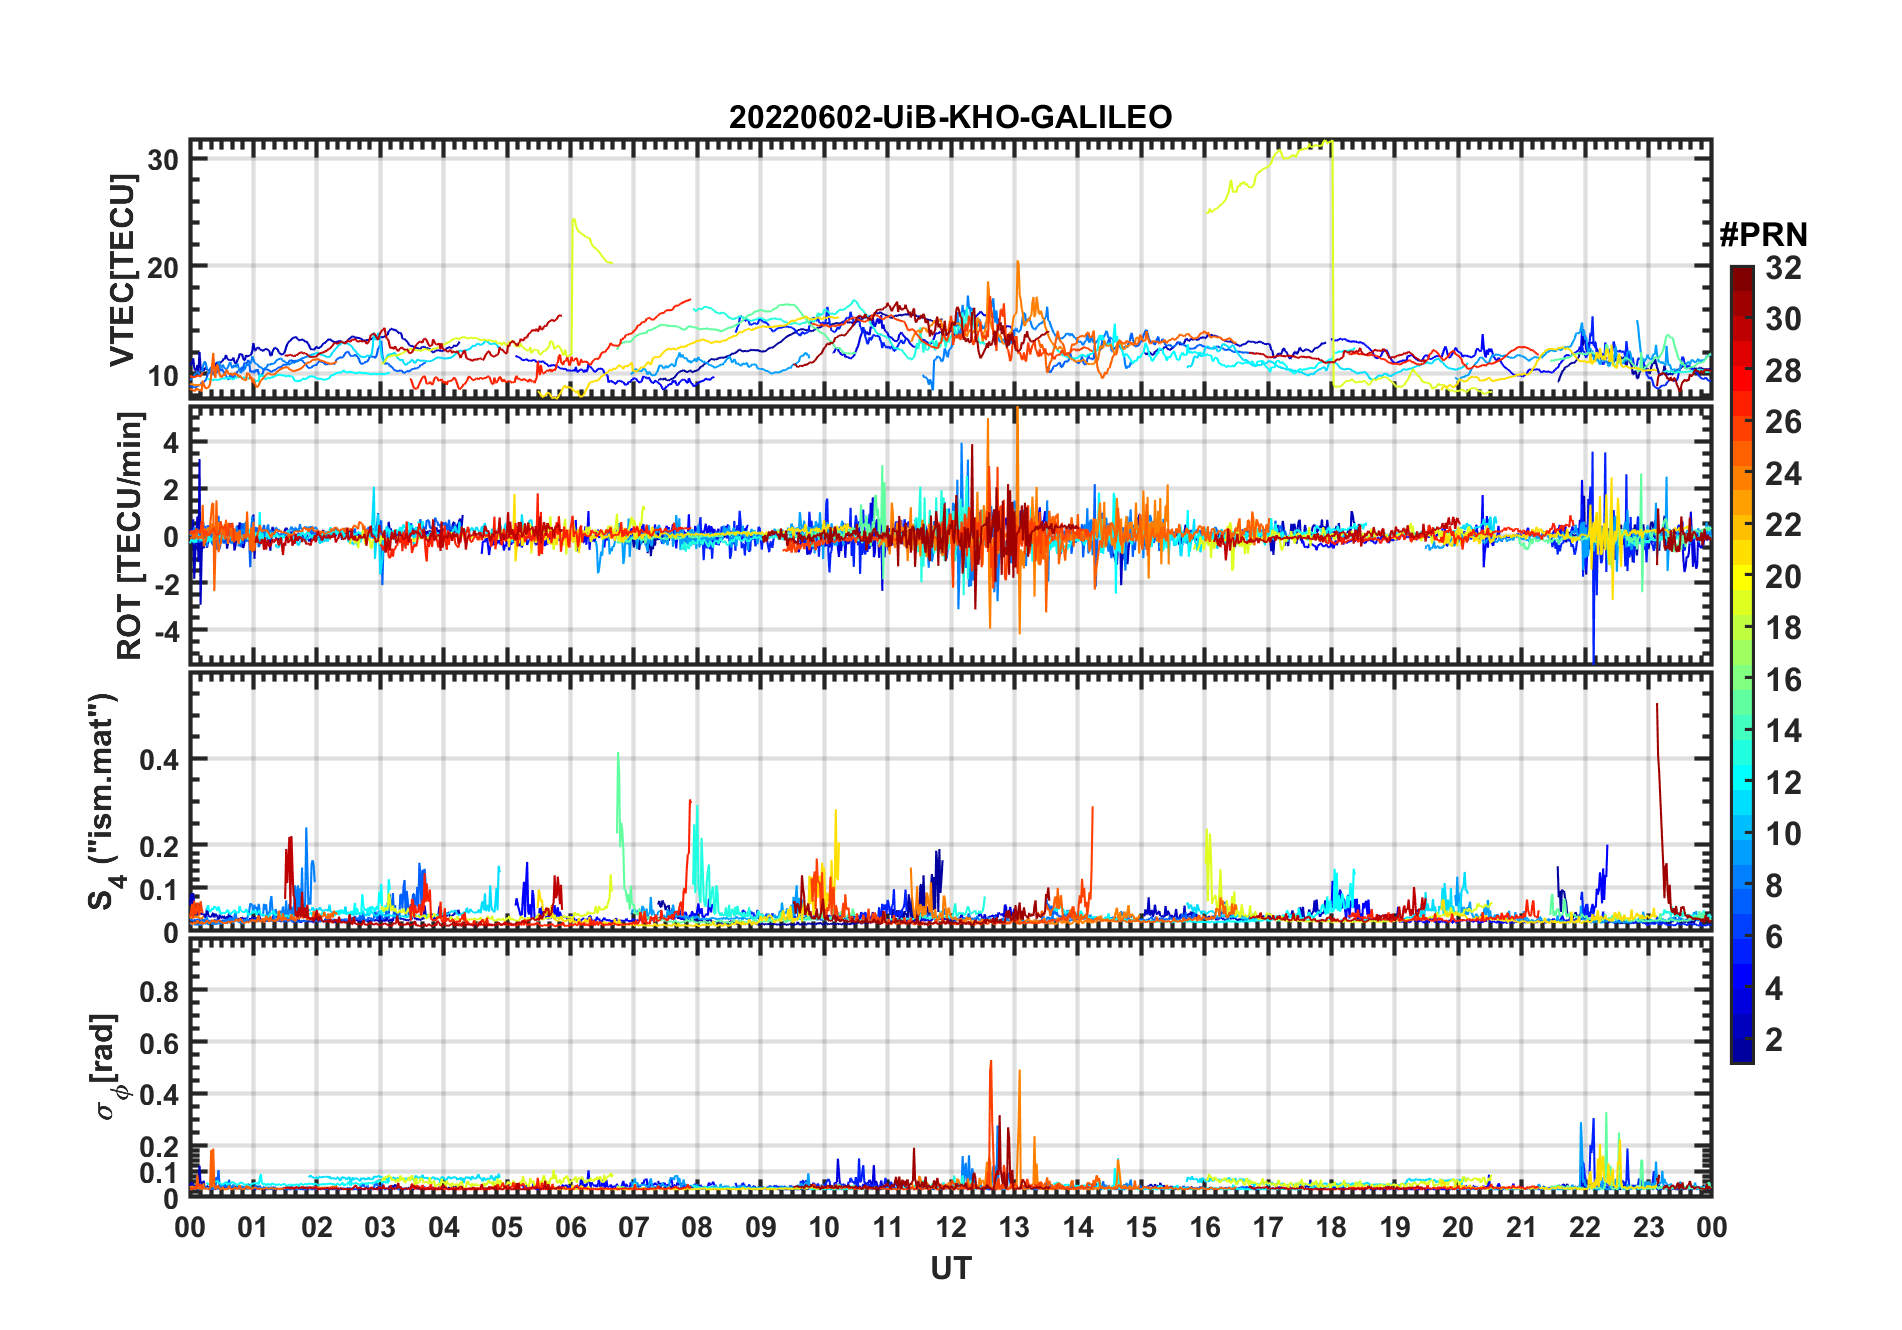The width and height of the screenshot is (1902, 1330).
Task: Click the plot title 20220602-UiB-KHO-GALILEO
Action: (950, 118)
